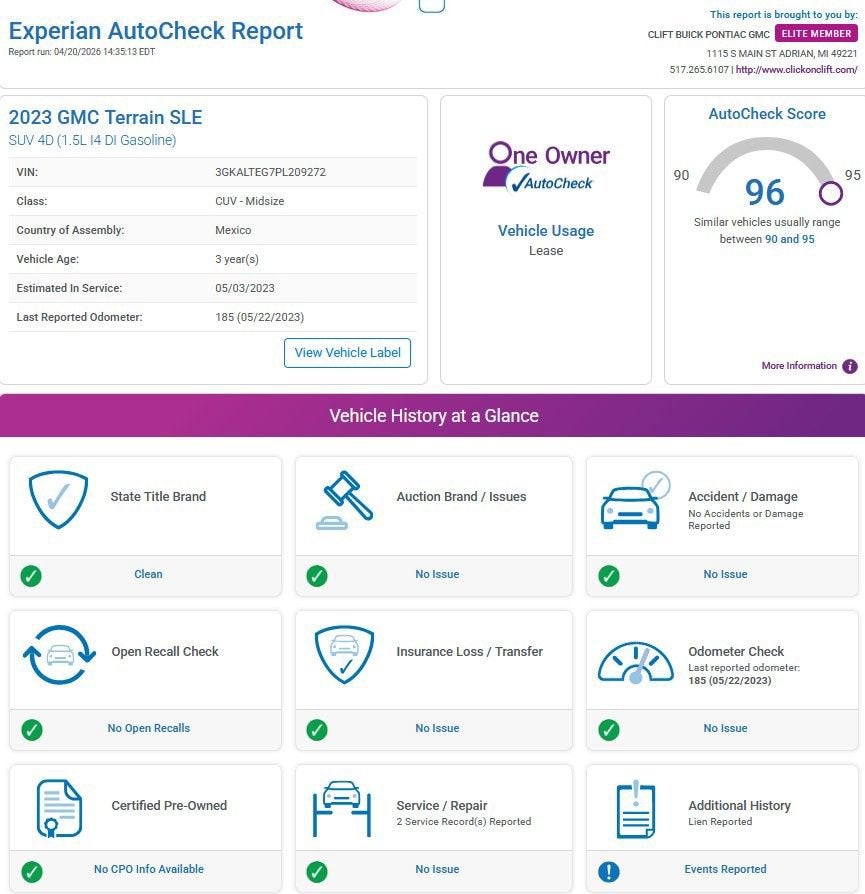
Task: Click the AutoCheck Score gauge marker
Action: [x=830, y=192]
